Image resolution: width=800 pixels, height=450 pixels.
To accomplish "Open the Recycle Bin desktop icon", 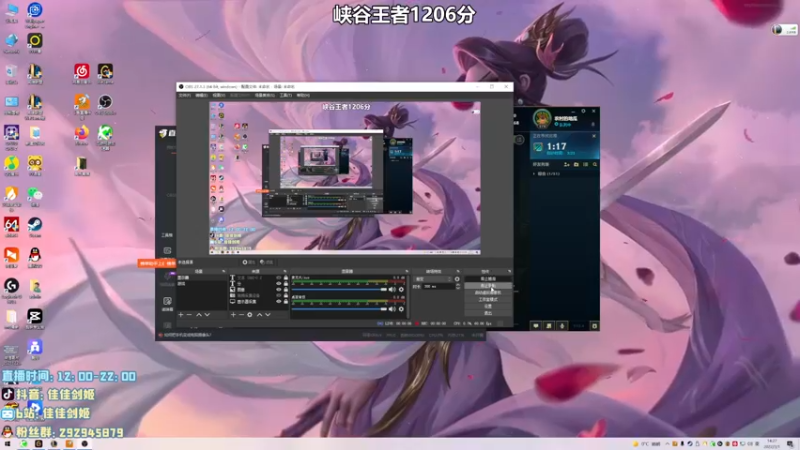I will pyautogui.click(x=11, y=71).
